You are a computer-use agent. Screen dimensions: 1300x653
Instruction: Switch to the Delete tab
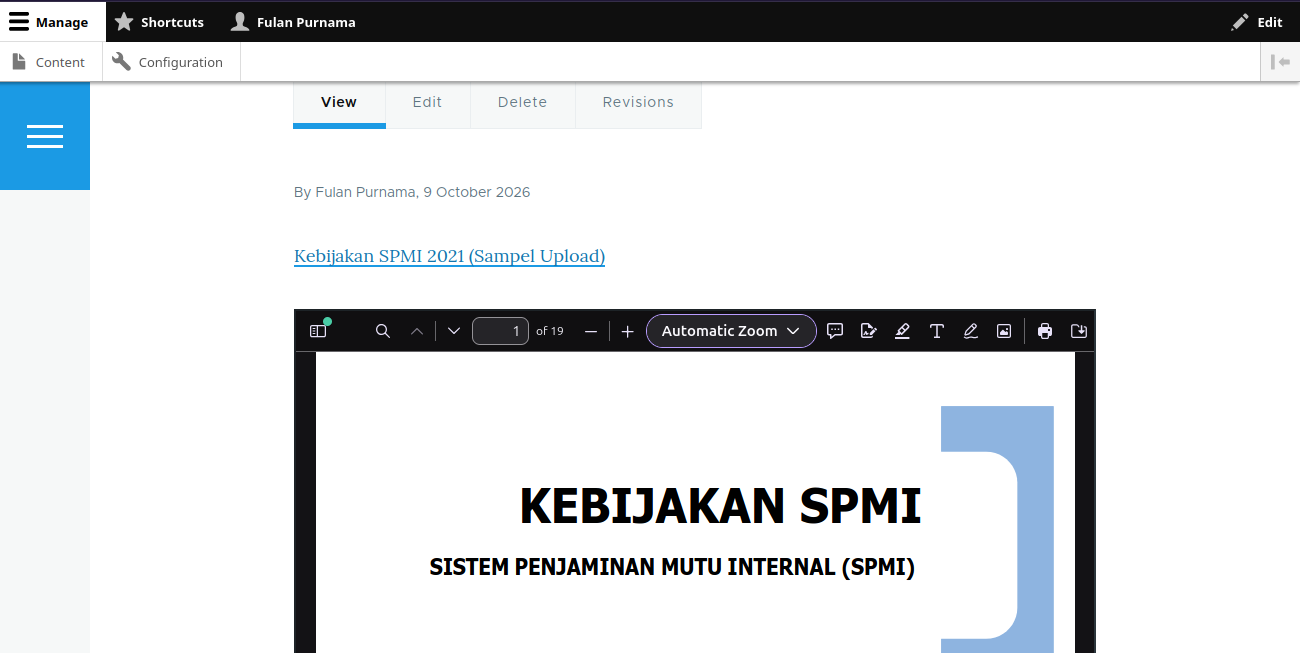coord(523,103)
